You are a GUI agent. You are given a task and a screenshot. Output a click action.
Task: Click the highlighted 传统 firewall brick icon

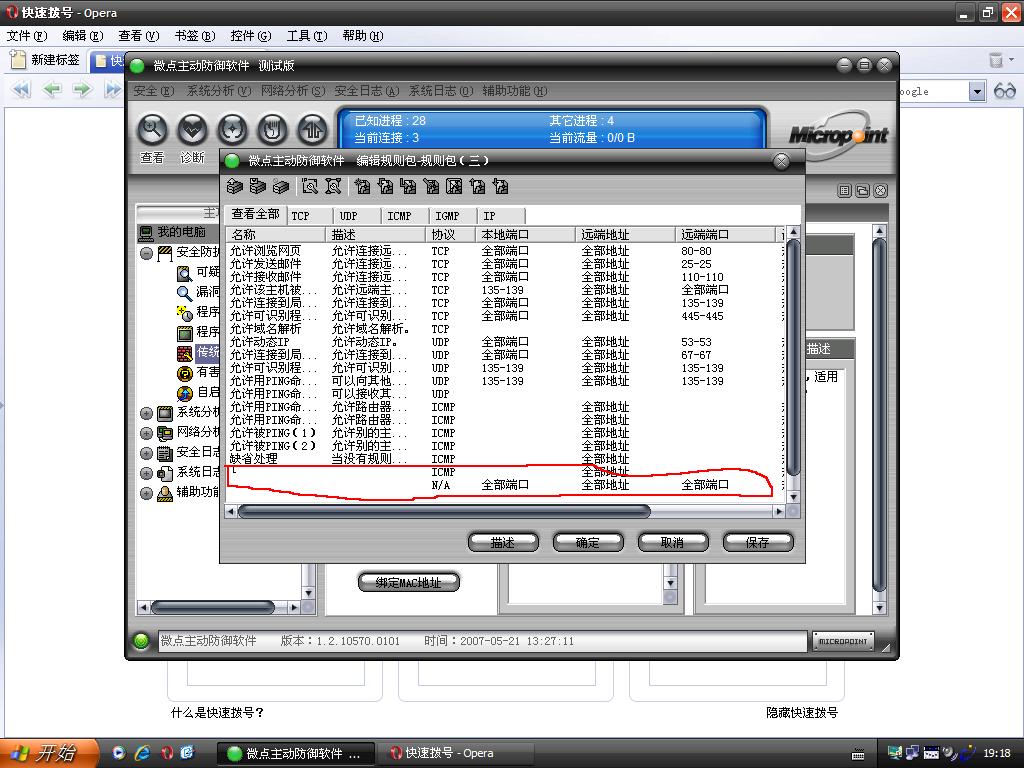185,353
